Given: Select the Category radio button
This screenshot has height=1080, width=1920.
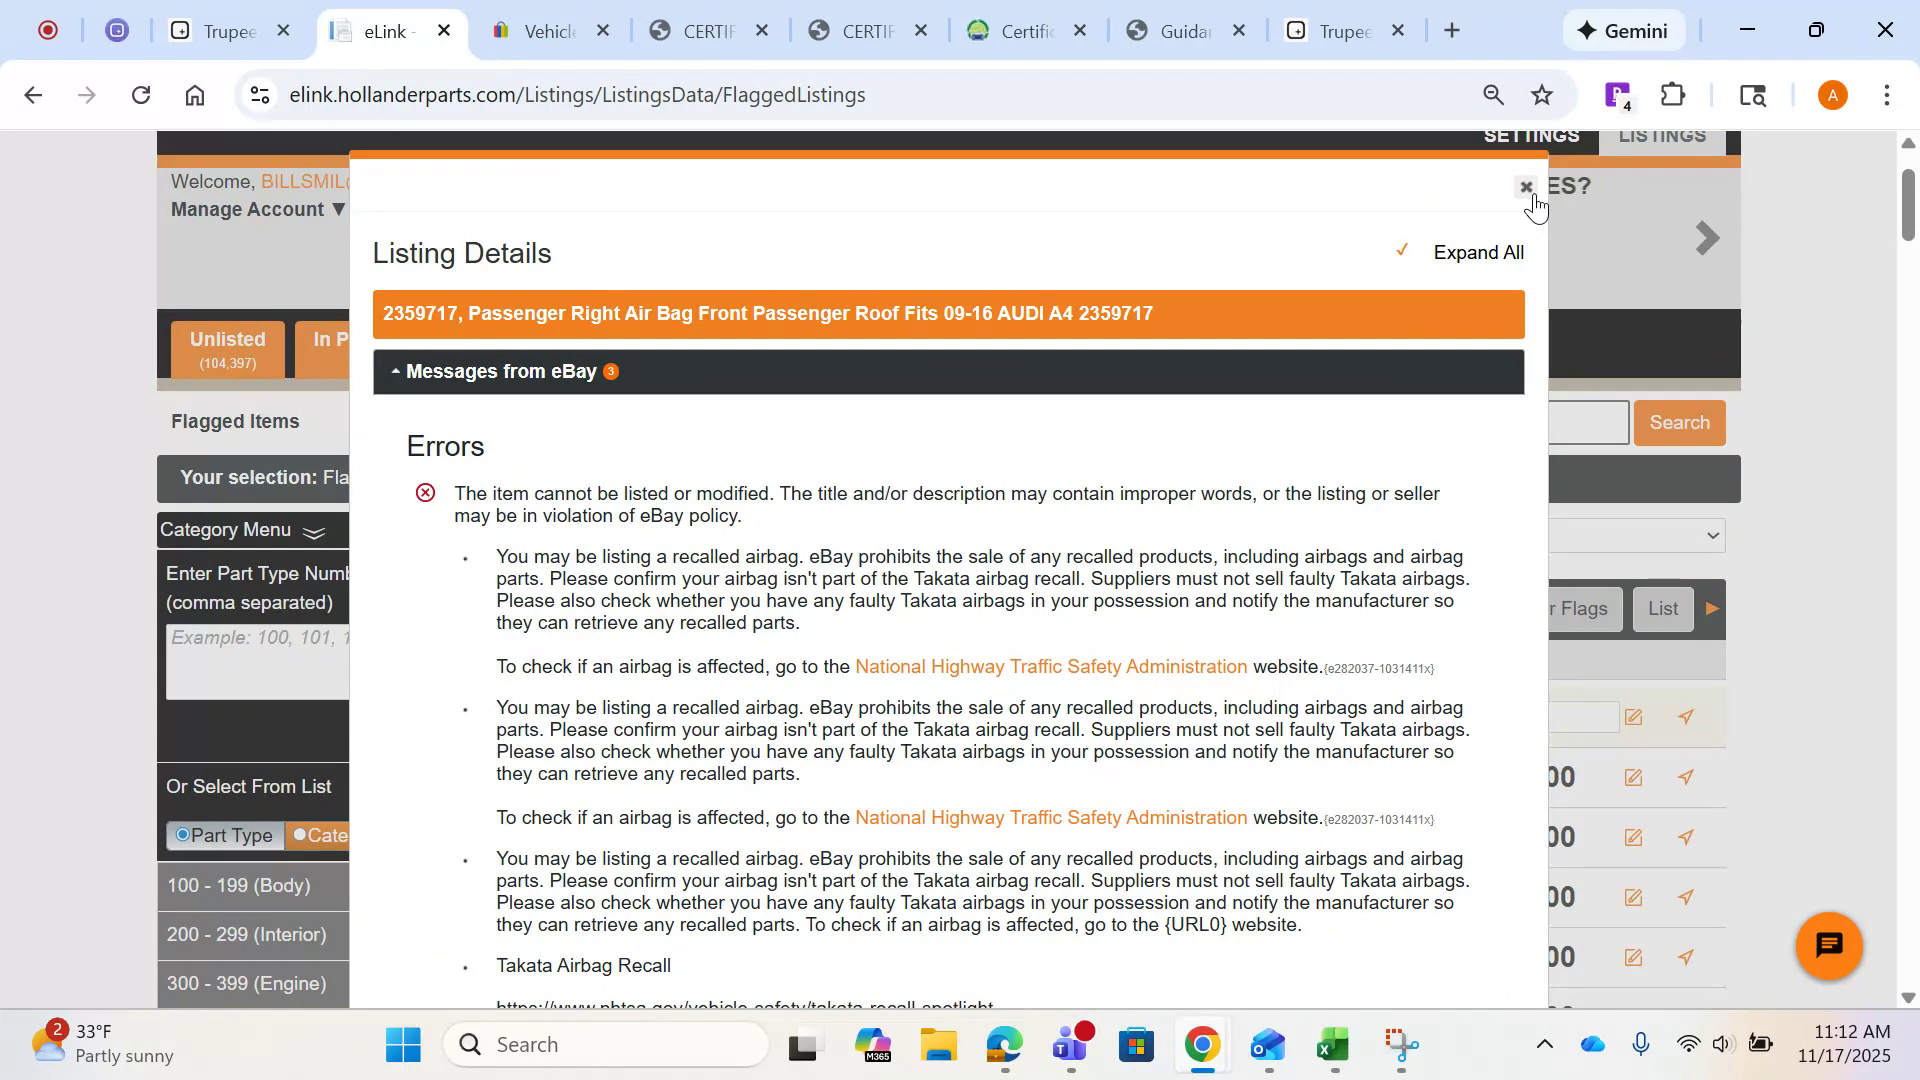Looking at the screenshot, I should [298, 835].
